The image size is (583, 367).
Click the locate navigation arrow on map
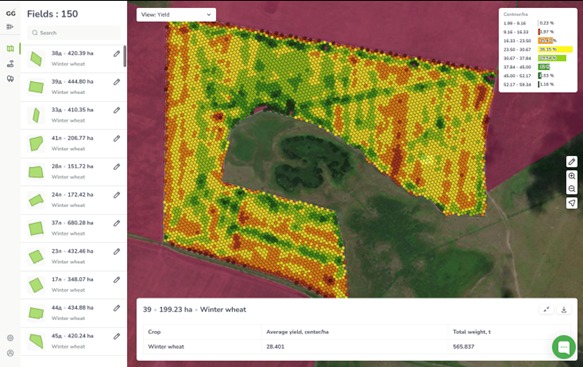point(571,203)
